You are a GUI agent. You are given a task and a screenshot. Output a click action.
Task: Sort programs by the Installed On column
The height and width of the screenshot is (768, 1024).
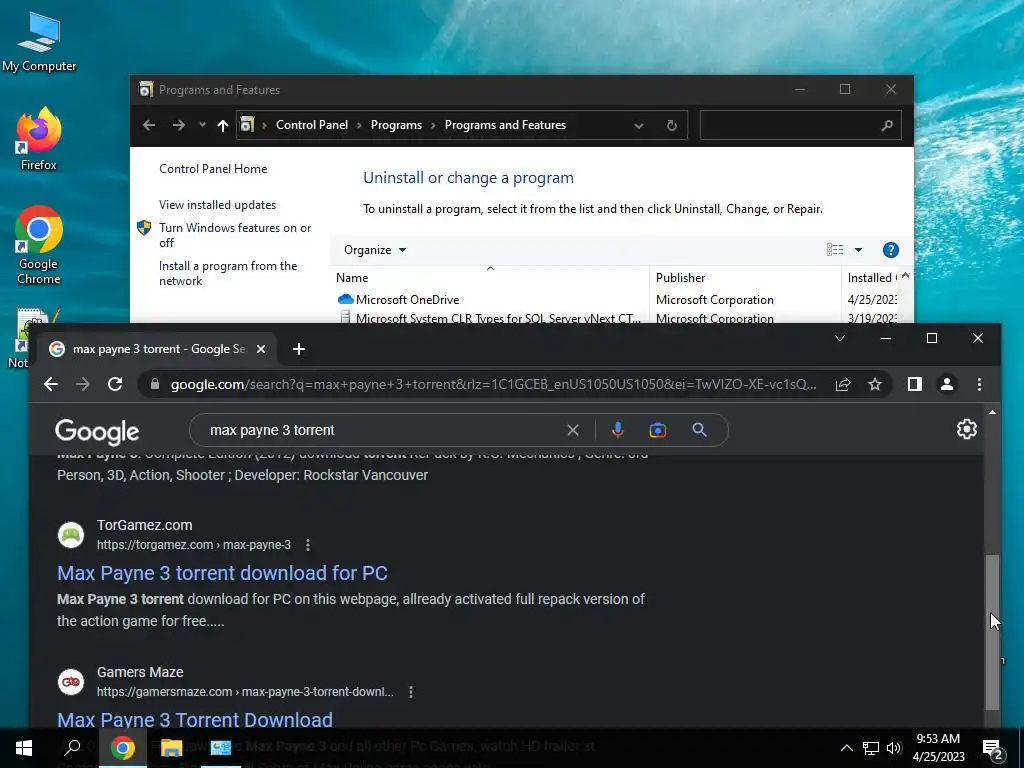click(x=871, y=278)
